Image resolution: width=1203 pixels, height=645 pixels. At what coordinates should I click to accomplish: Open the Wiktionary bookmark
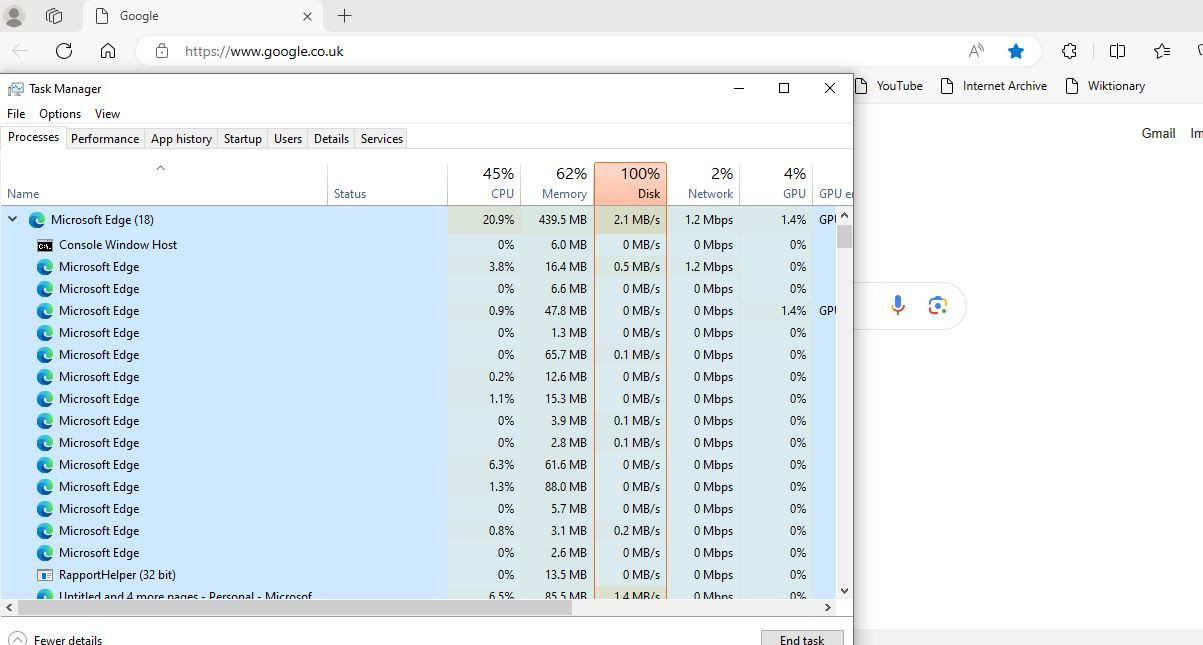[x=1105, y=86]
